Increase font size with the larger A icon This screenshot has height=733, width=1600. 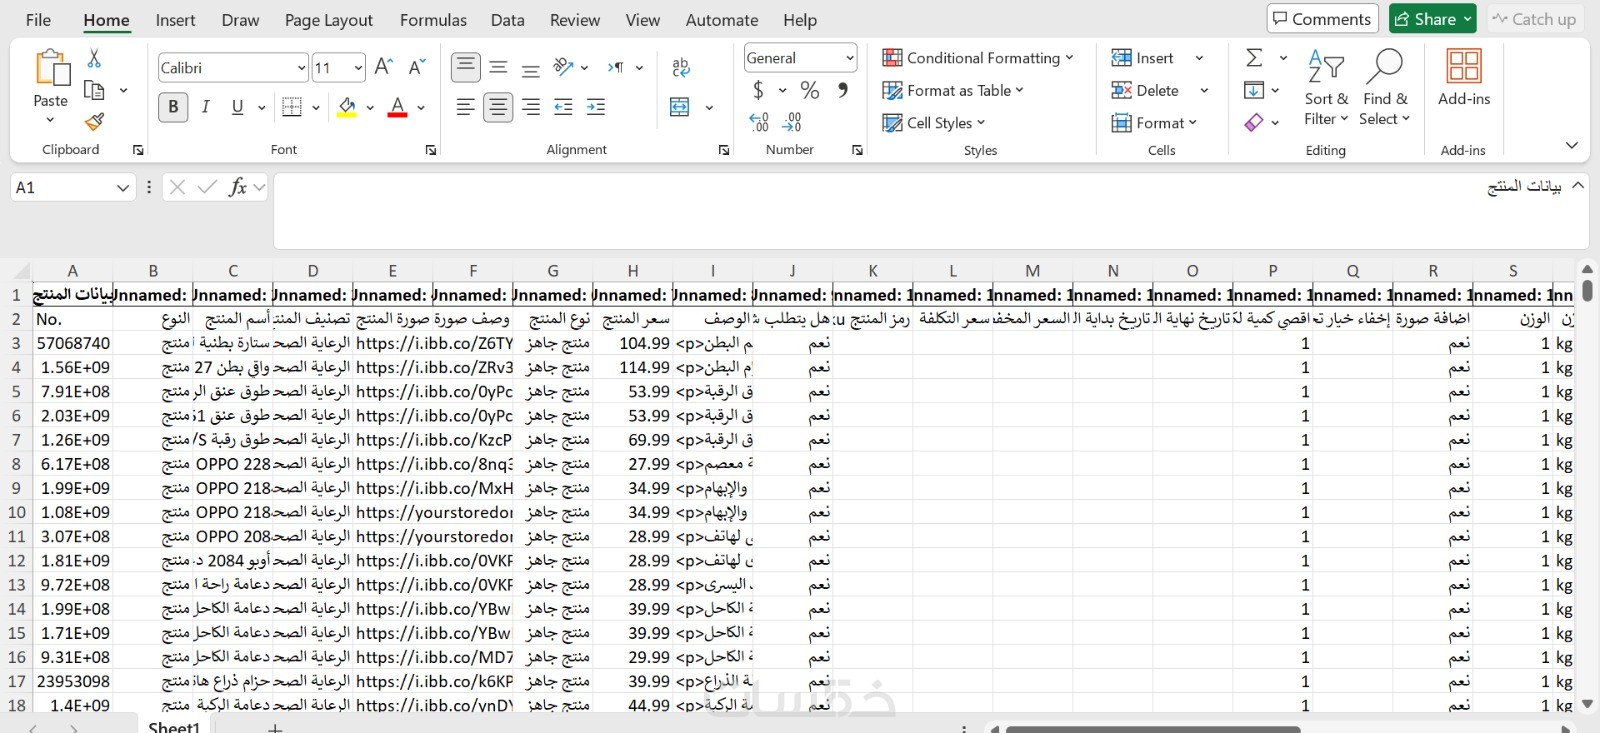[x=384, y=67]
